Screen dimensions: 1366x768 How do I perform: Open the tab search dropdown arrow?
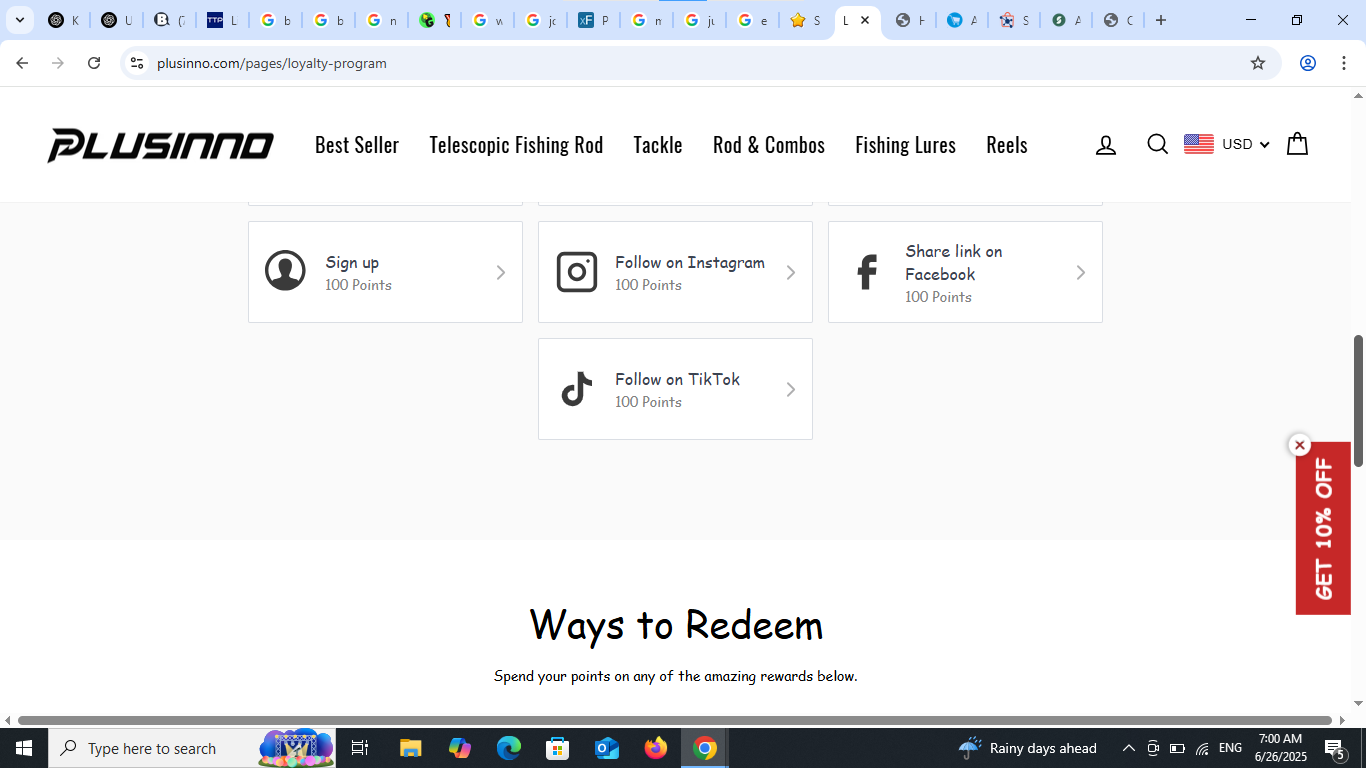19,20
